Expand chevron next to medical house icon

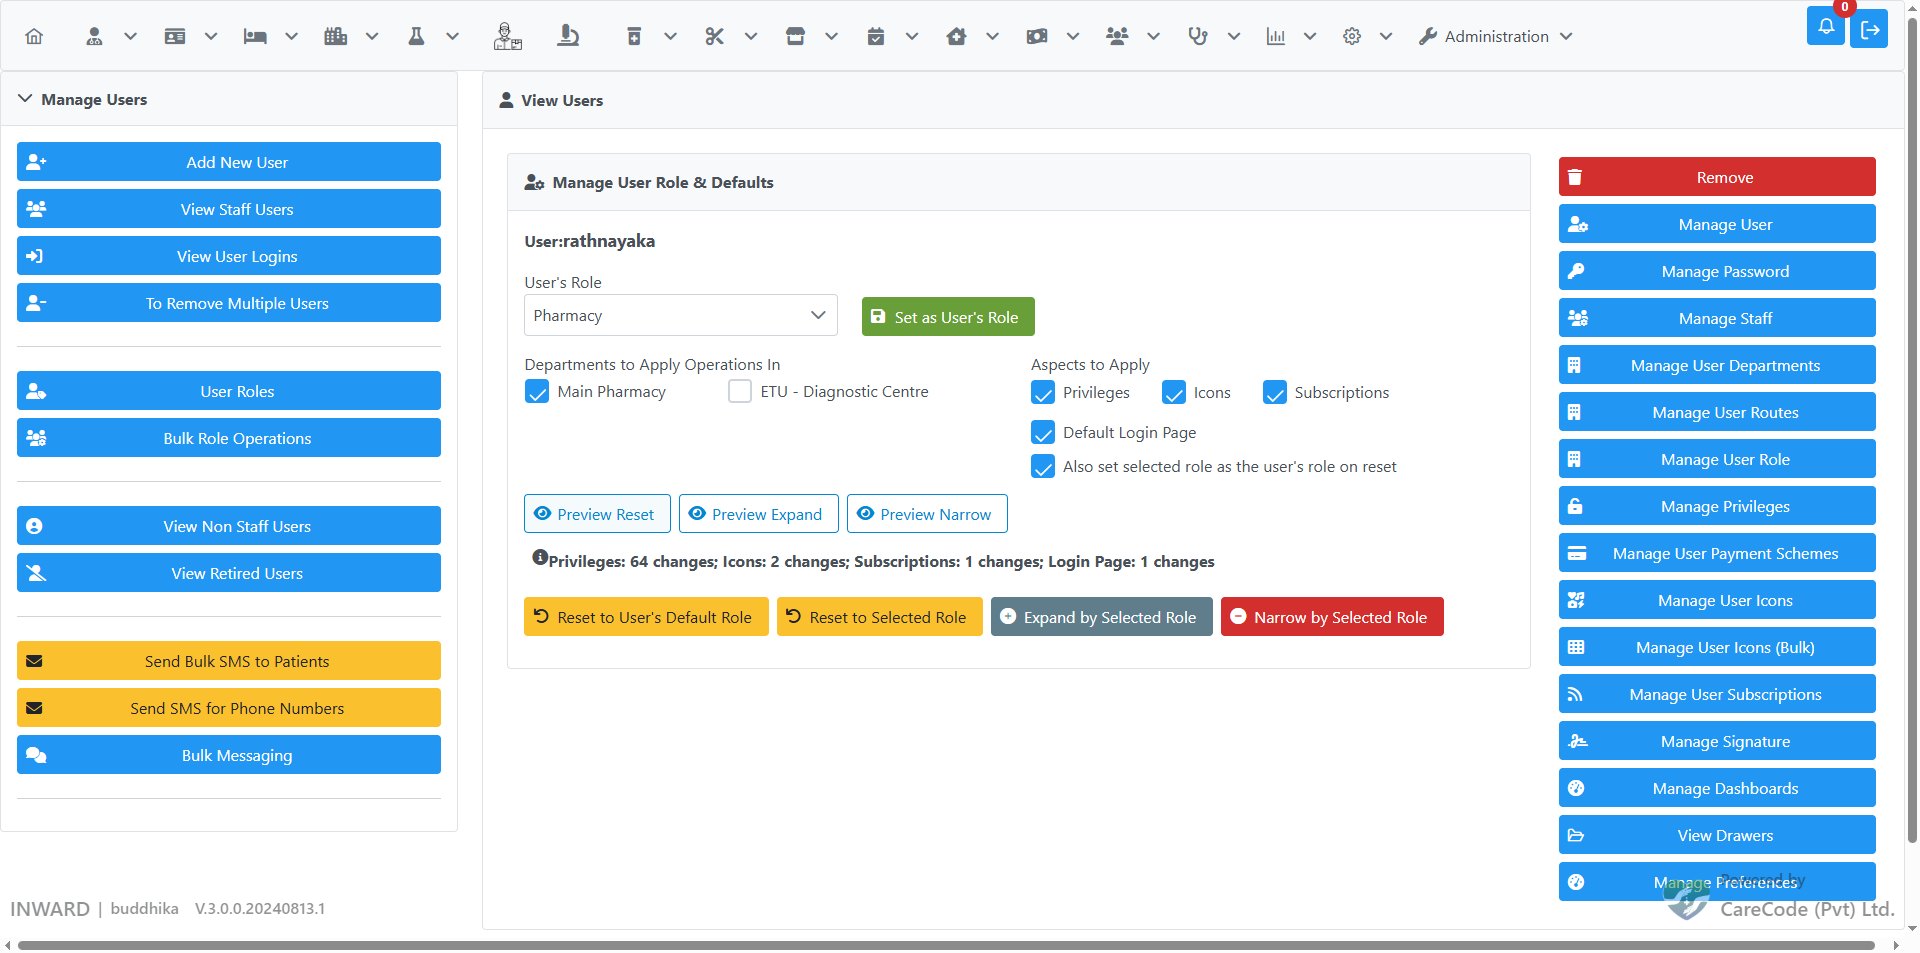click(x=993, y=37)
